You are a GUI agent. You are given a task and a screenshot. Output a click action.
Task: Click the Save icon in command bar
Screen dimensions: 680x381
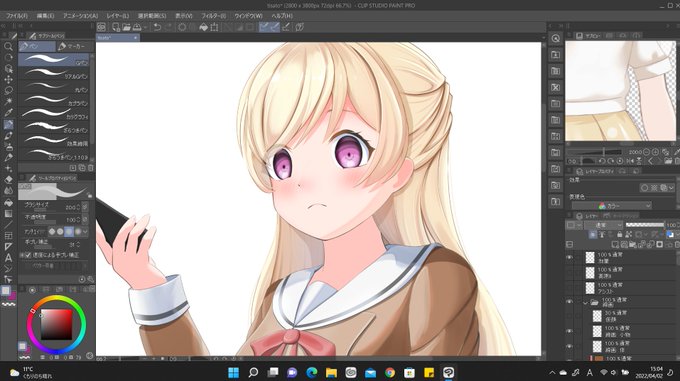pos(137,27)
